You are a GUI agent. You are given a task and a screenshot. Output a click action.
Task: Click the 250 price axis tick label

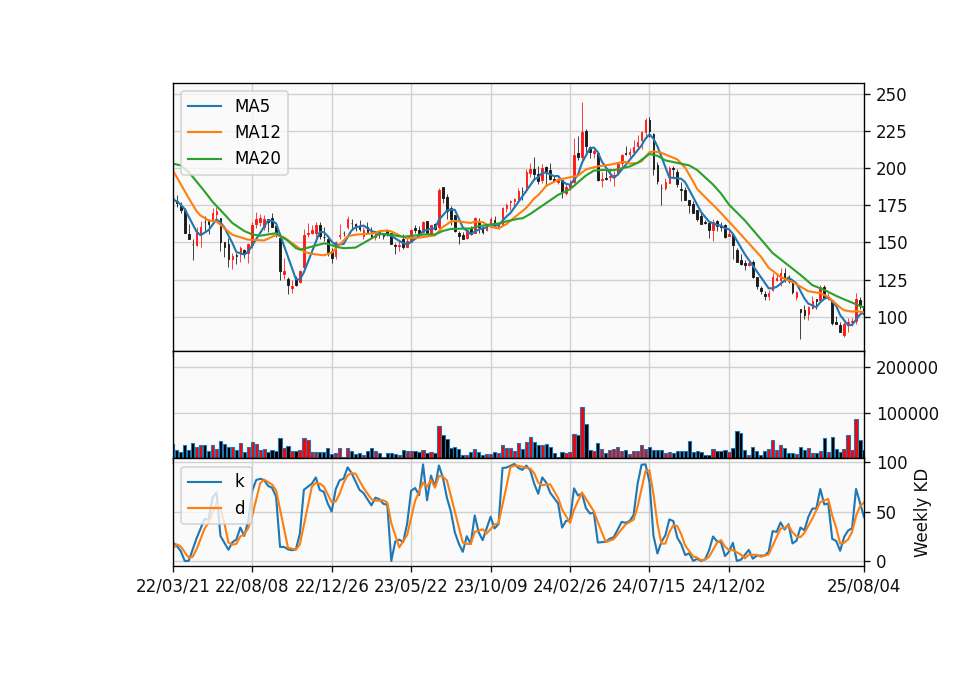coord(891,96)
